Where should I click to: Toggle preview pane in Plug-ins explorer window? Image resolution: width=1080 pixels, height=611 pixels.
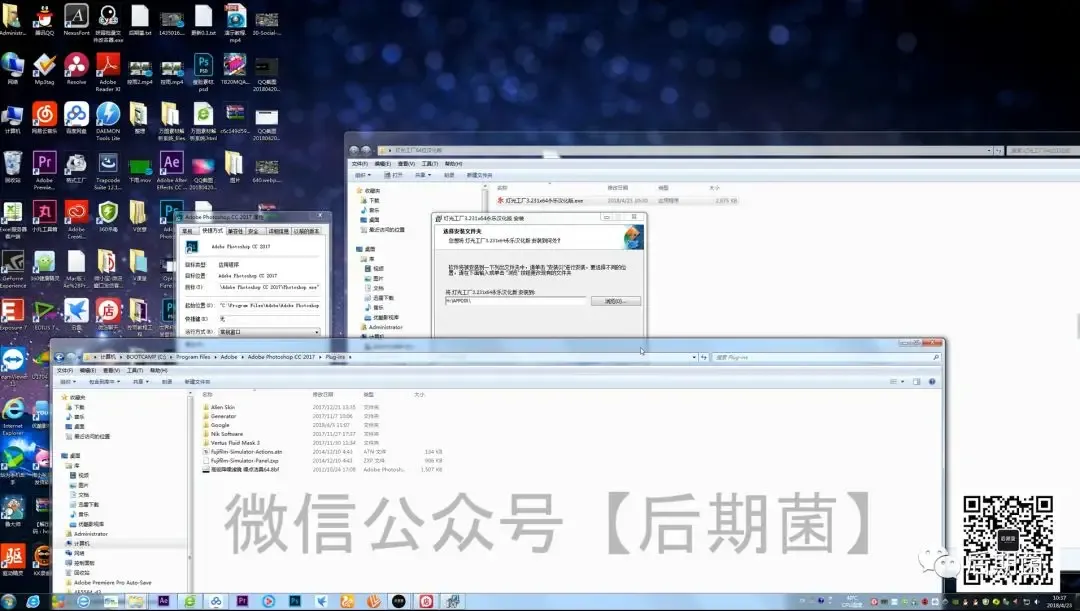[x=916, y=382]
